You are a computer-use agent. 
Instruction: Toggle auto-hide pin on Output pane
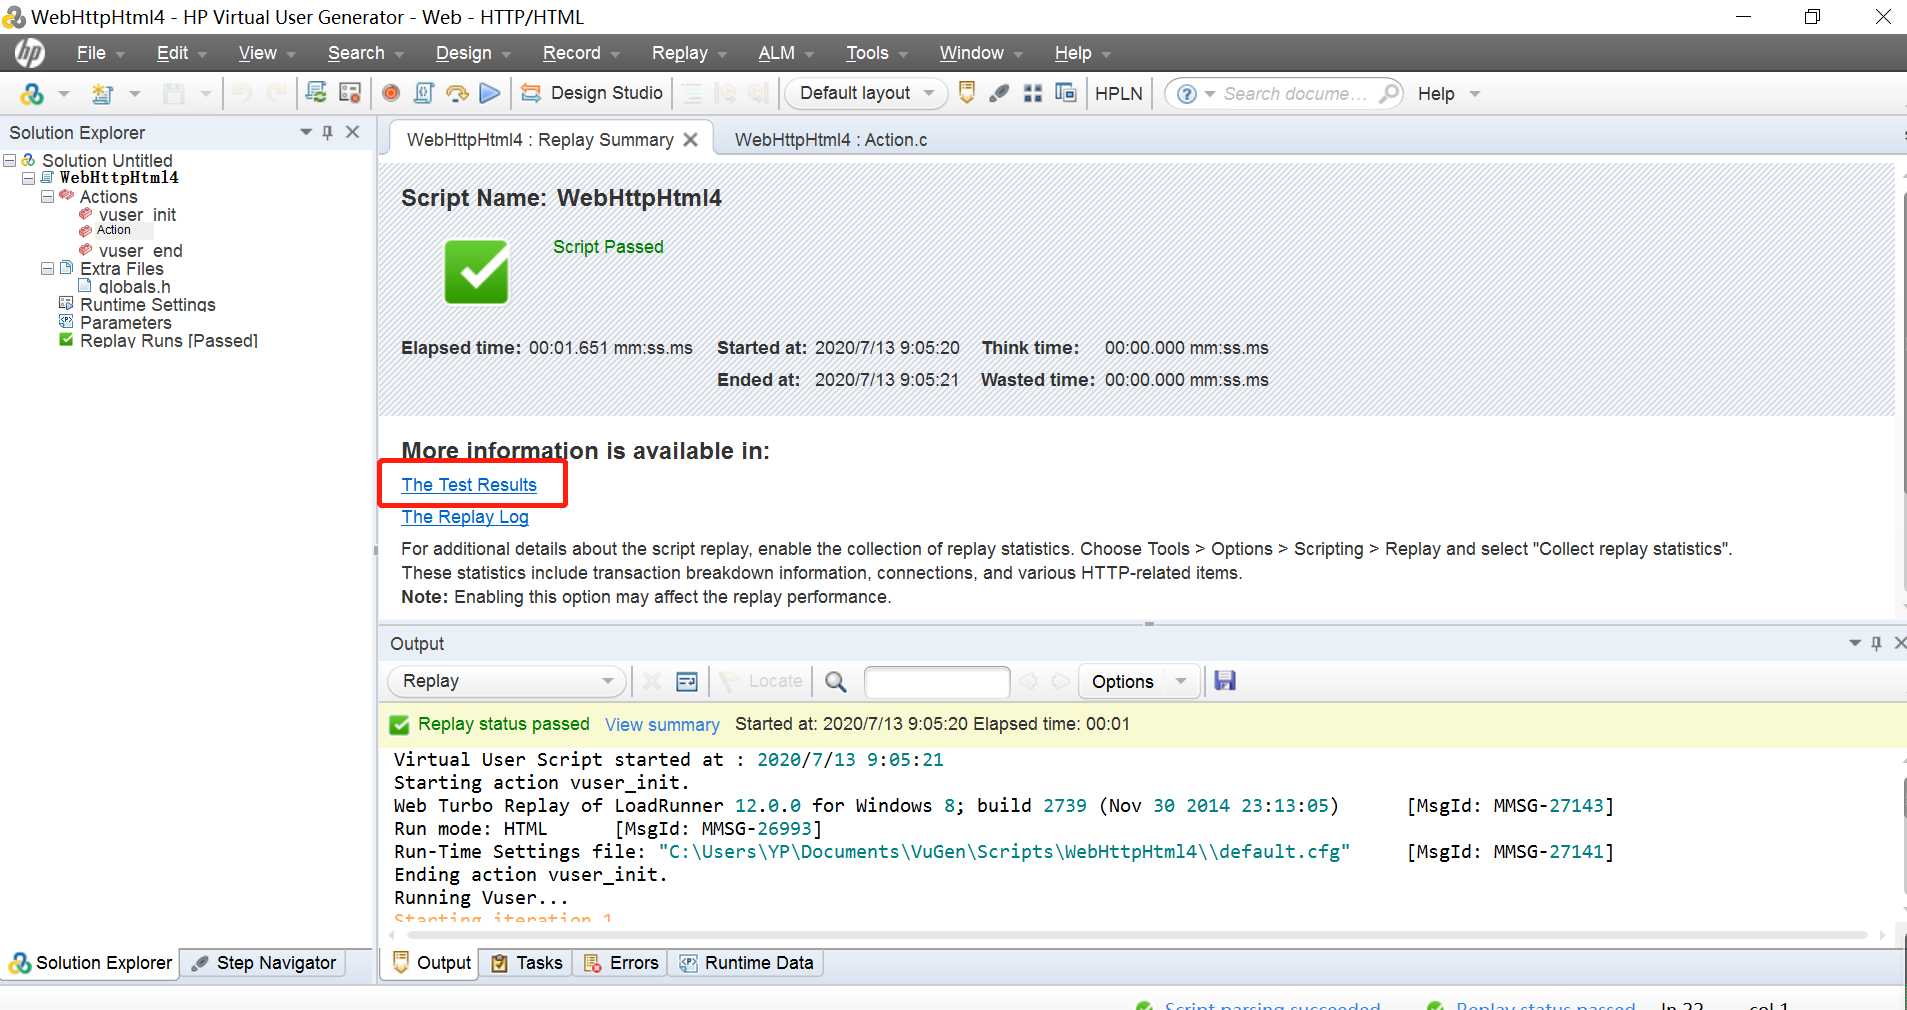tap(1876, 643)
